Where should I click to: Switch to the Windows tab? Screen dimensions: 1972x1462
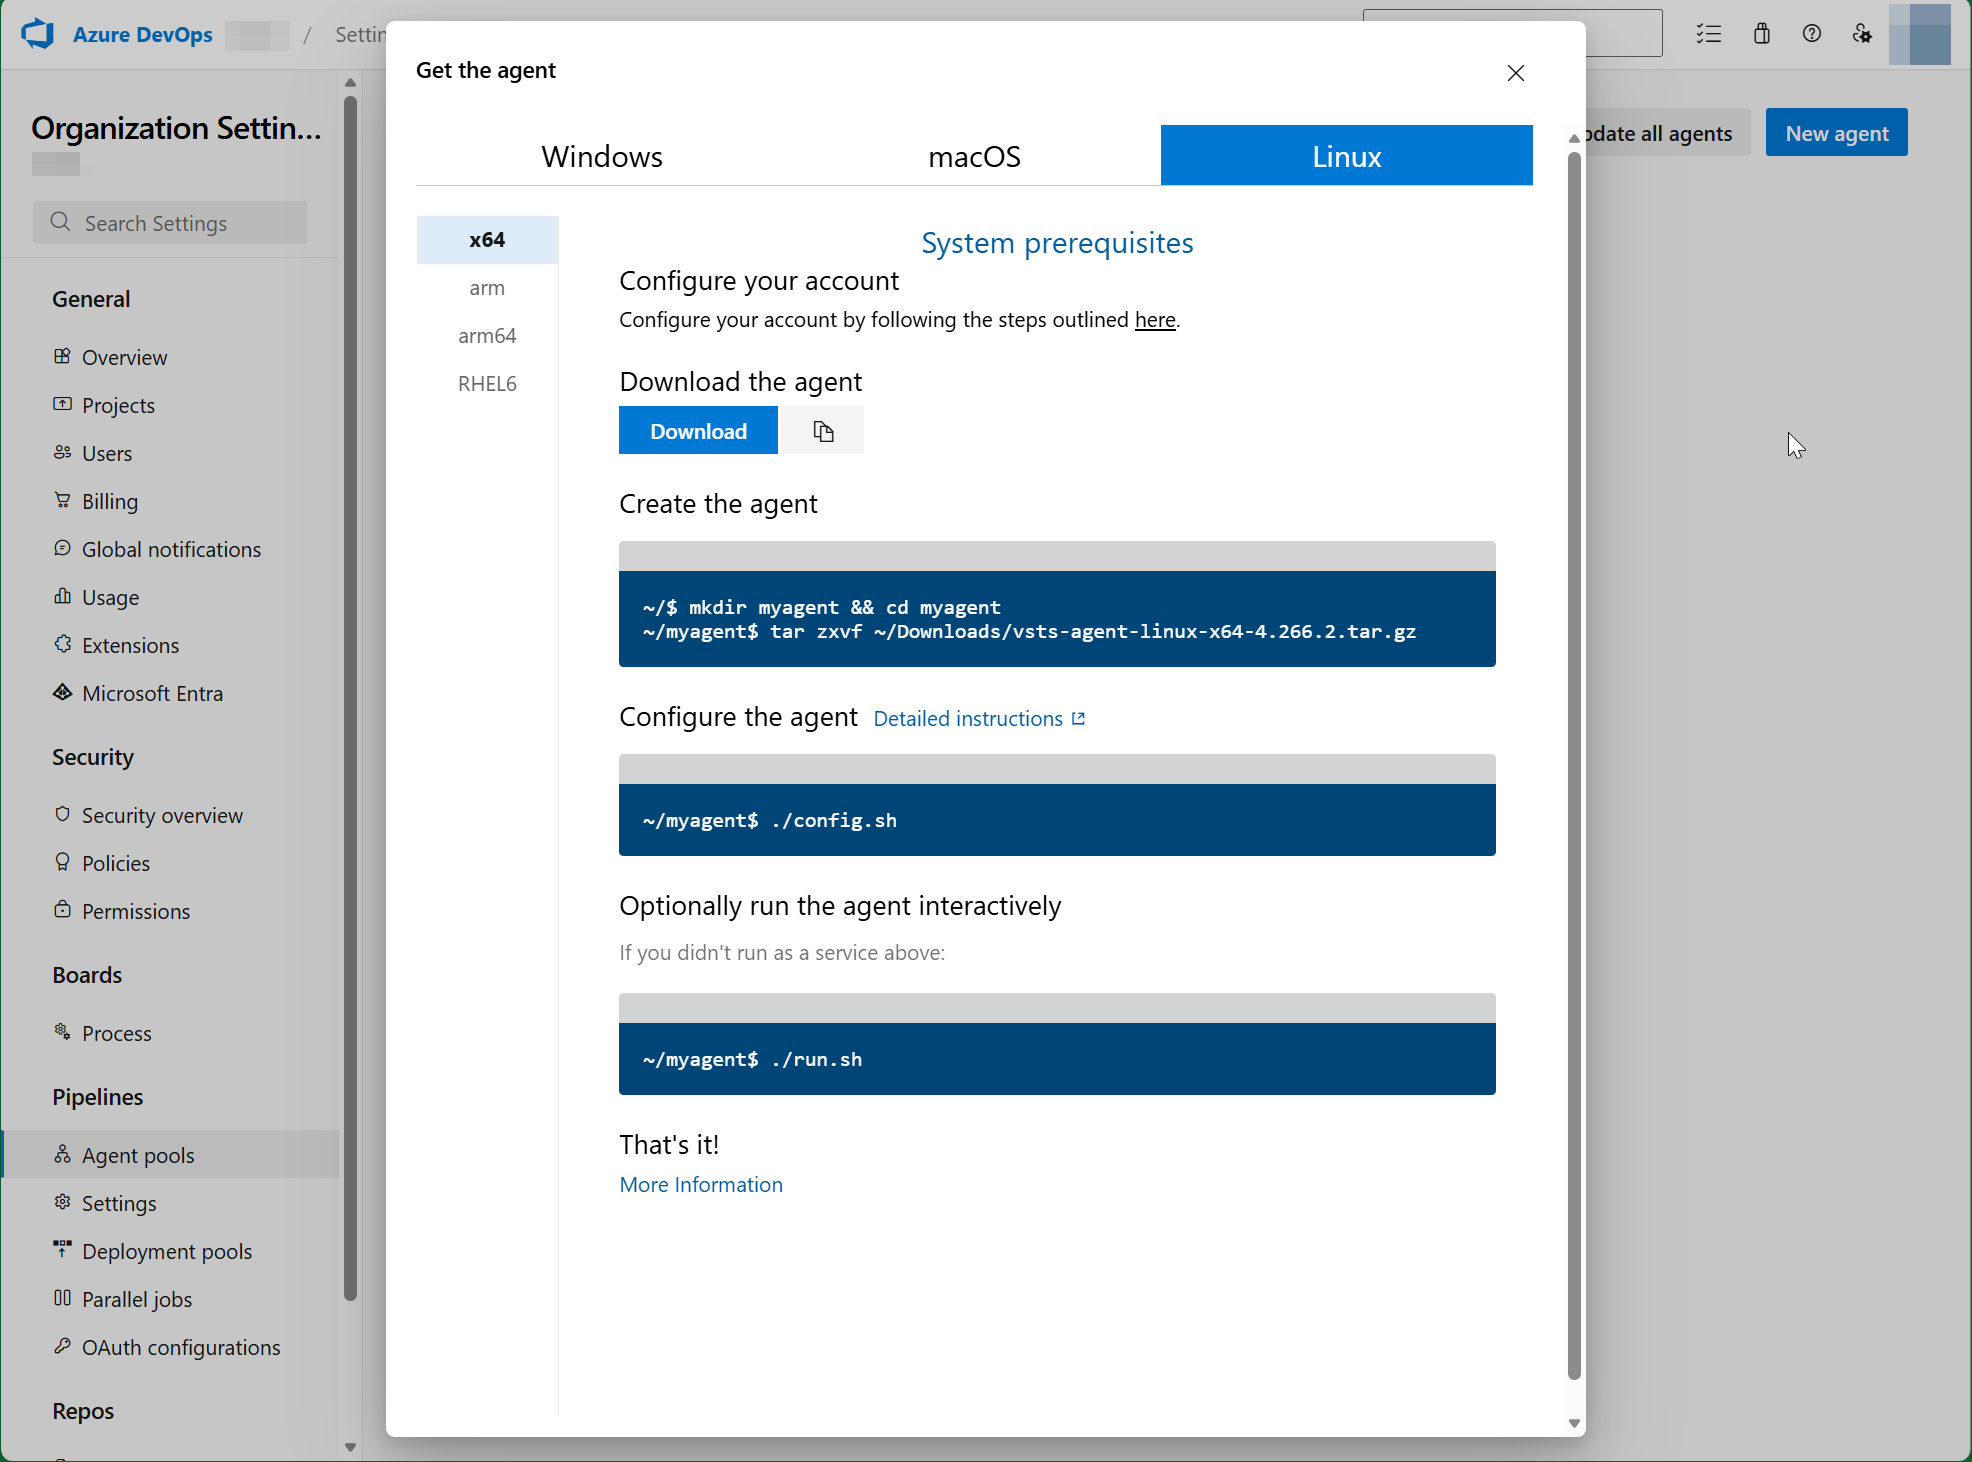click(x=602, y=156)
